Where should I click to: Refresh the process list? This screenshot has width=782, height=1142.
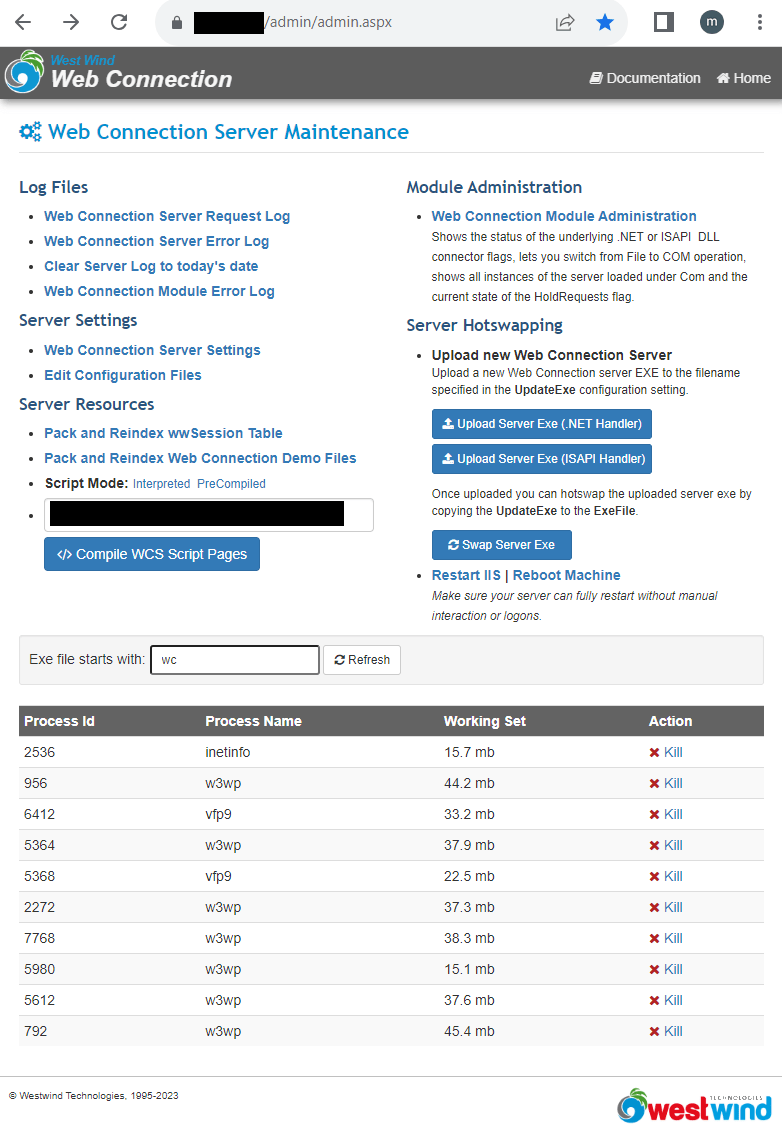(x=362, y=660)
